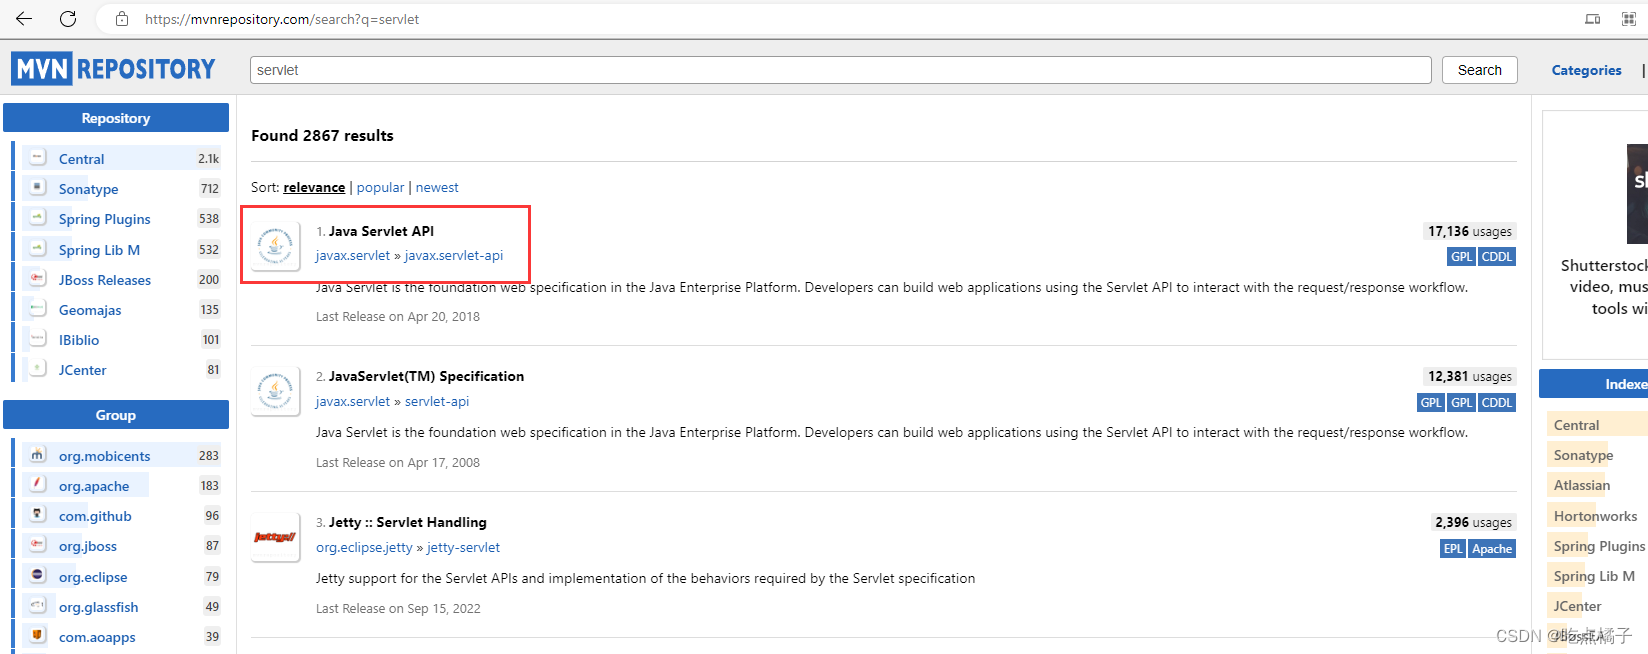This screenshot has height=654, width=1648.
Task: View the 2,396 usages badge
Action: tap(1473, 522)
